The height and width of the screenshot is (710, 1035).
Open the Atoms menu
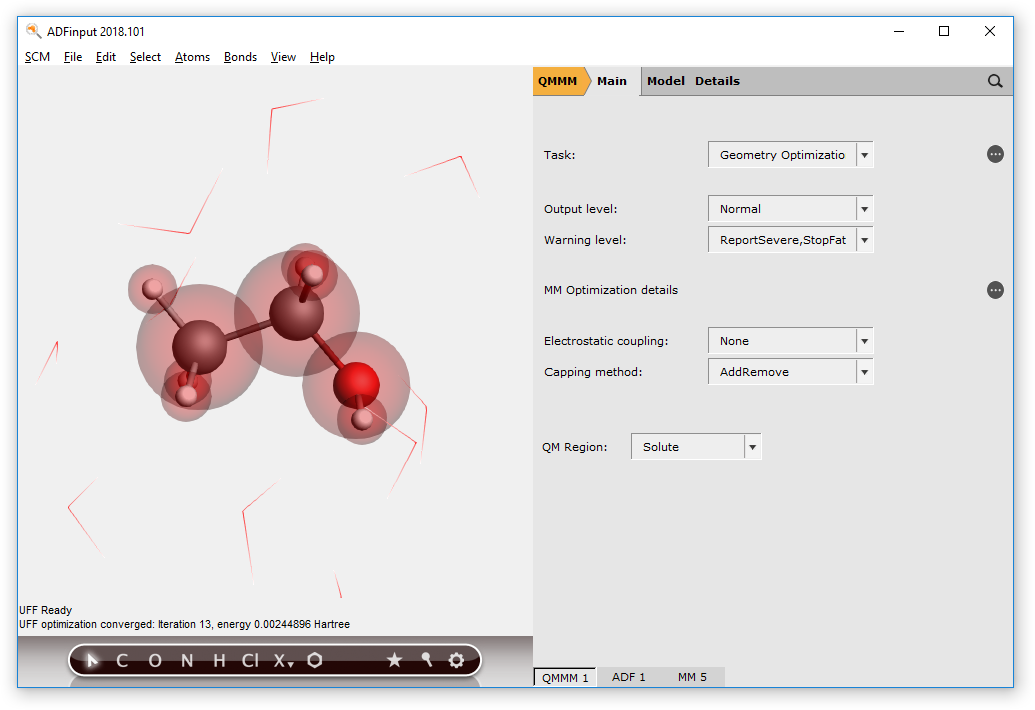pyautogui.click(x=192, y=57)
